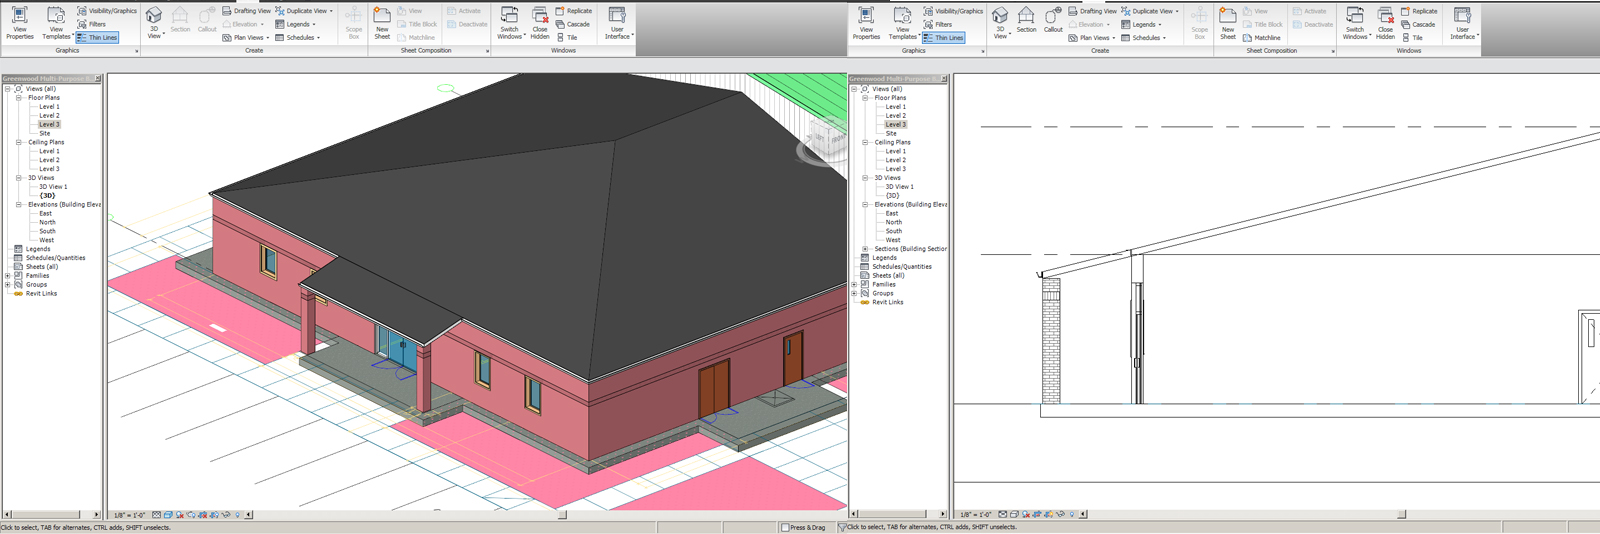Toggle Thin Lines above the 3D view
This screenshot has width=1600, height=534.
[97, 37]
